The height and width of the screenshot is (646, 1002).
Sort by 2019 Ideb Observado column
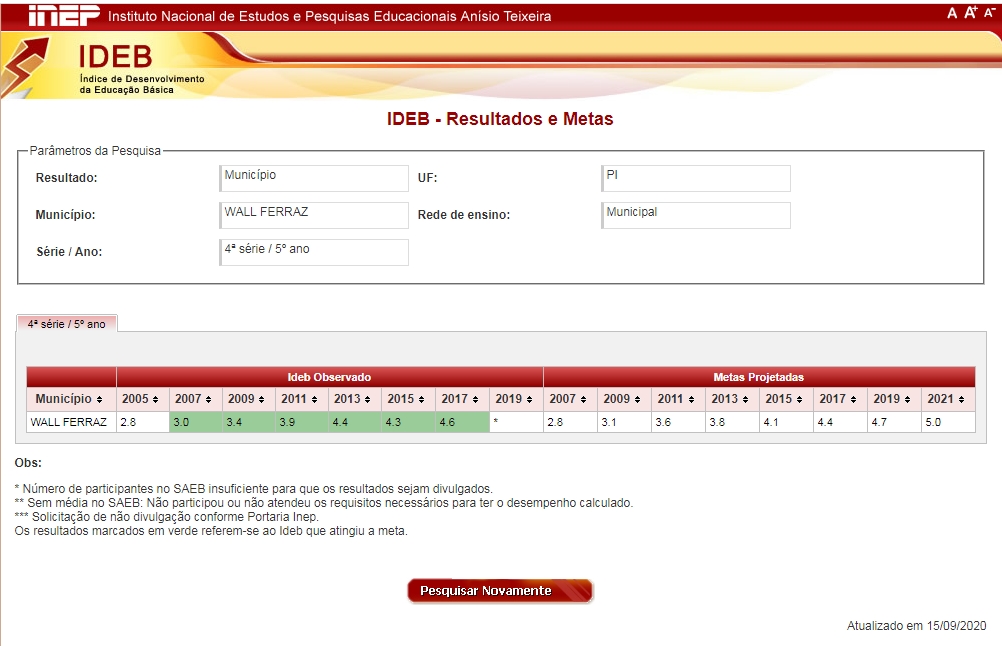click(516, 399)
